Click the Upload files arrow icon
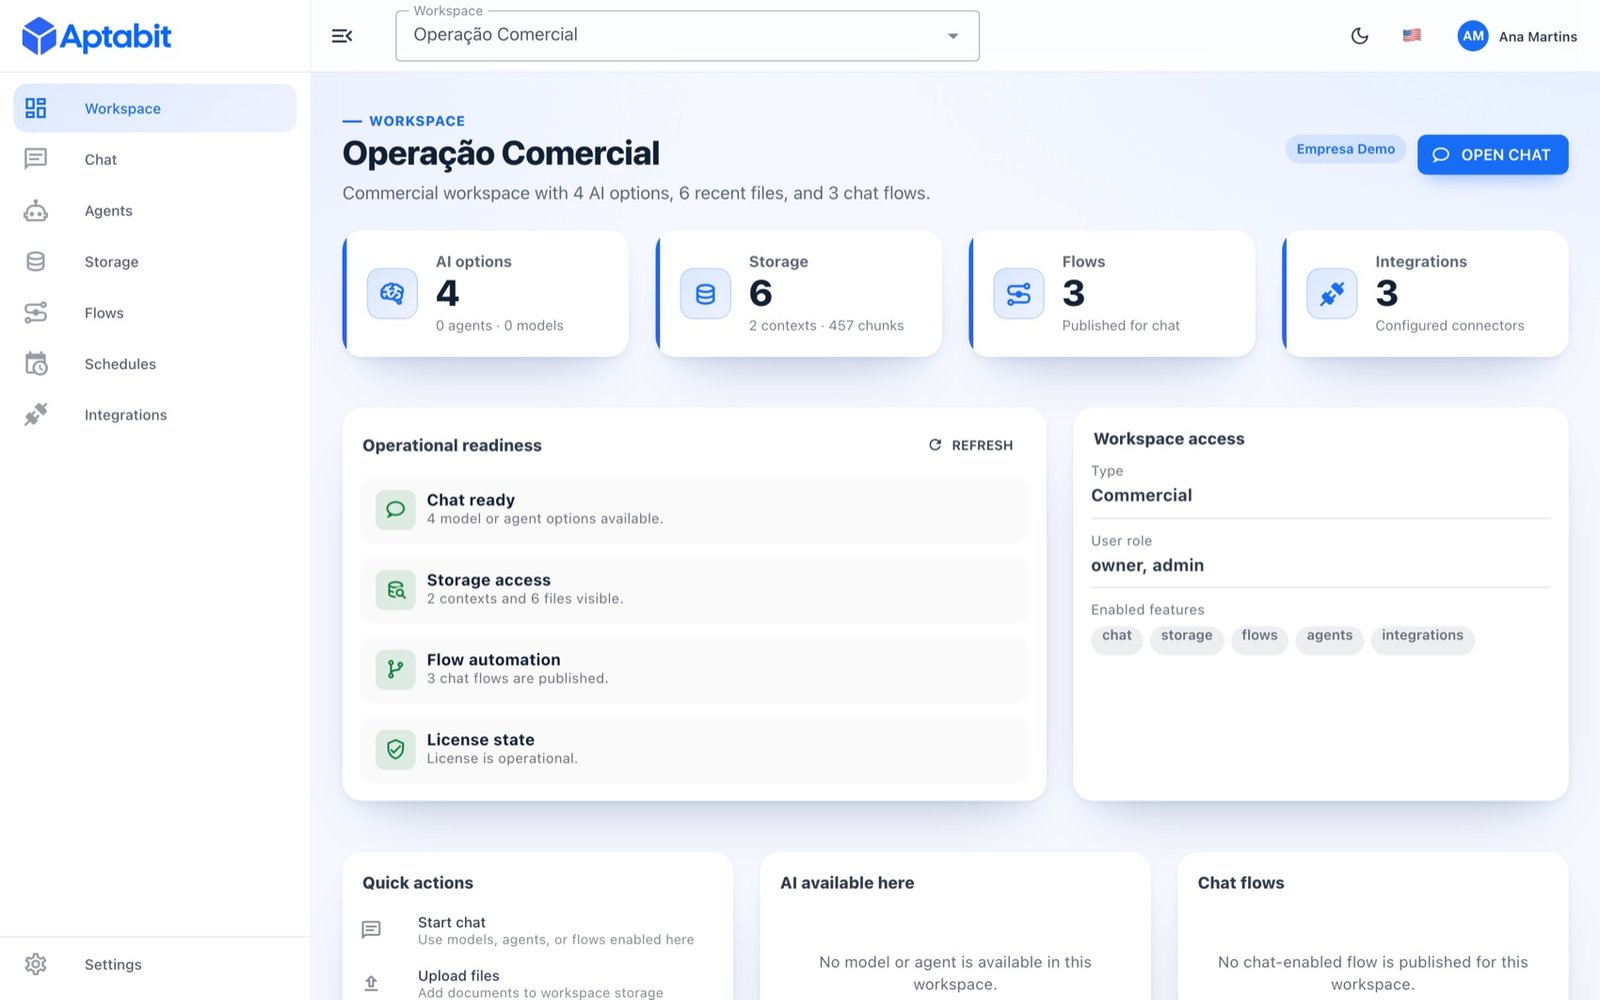The image size is (1600, 1000). coord(371,983)
